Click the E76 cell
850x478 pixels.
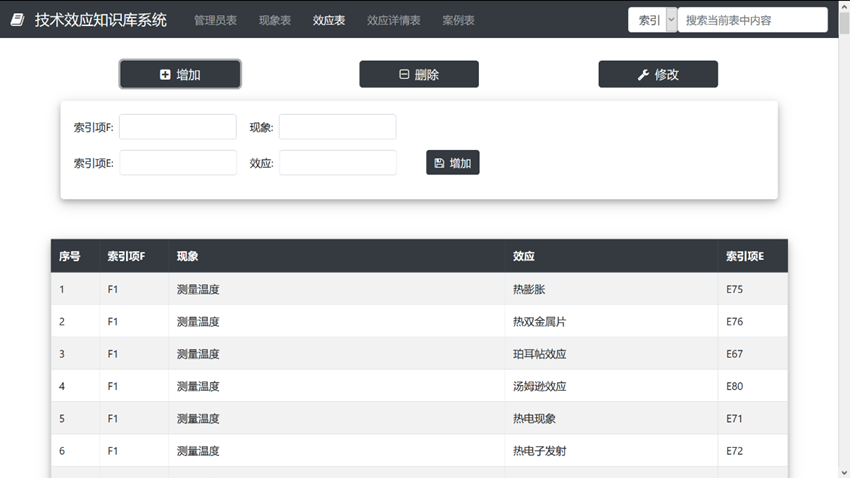coord(752,321)
